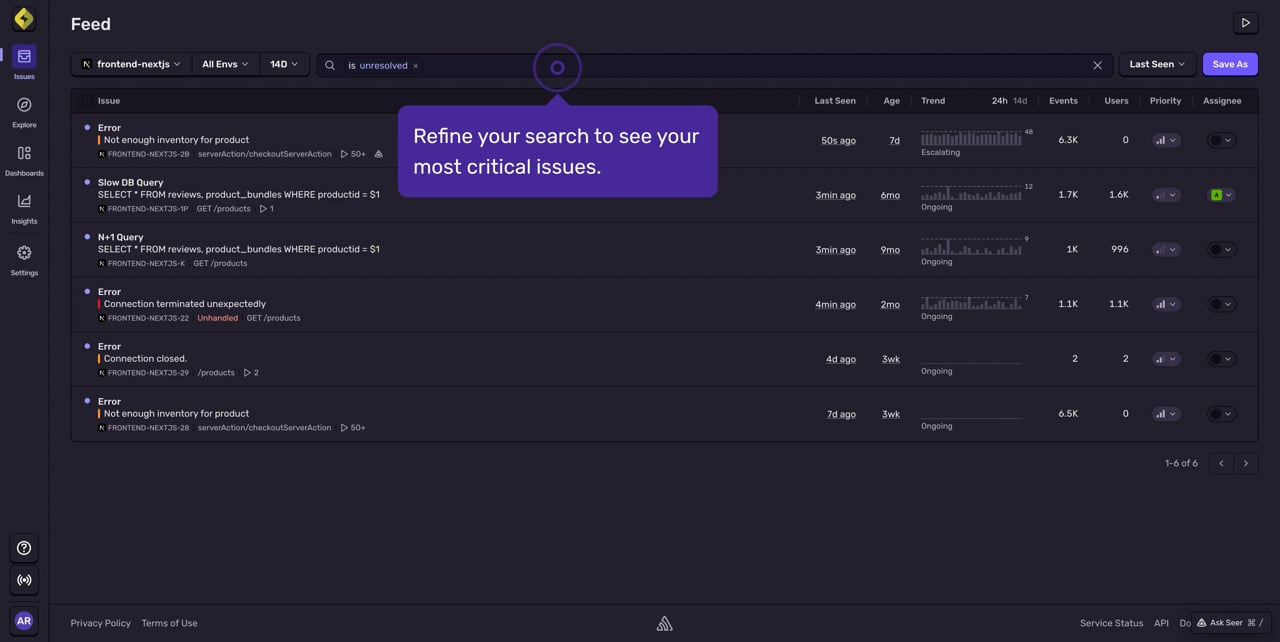Viewport: 1280px width, 642px height.
Task: Open the Last Seen sort dropdown
Action: (1157, 64)
